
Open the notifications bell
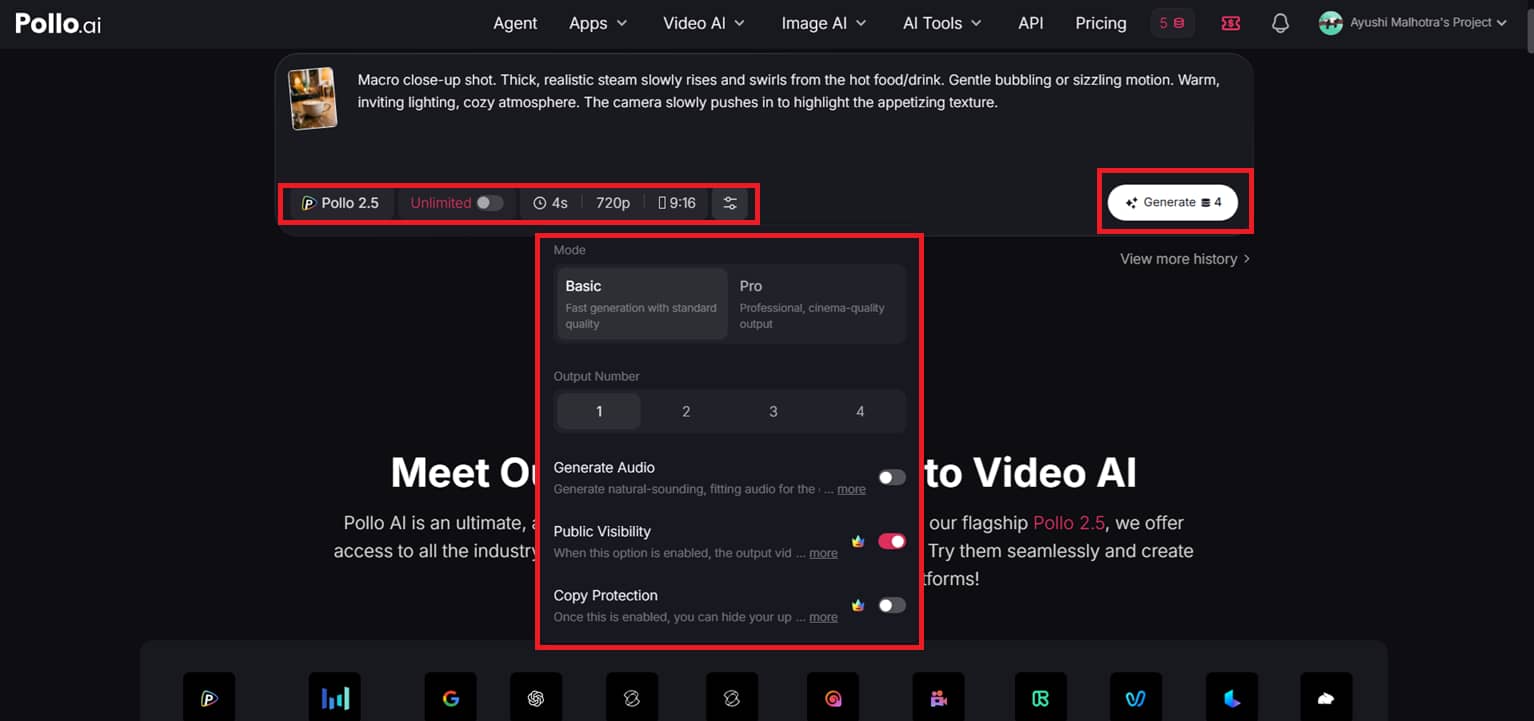pos(1280,23)
